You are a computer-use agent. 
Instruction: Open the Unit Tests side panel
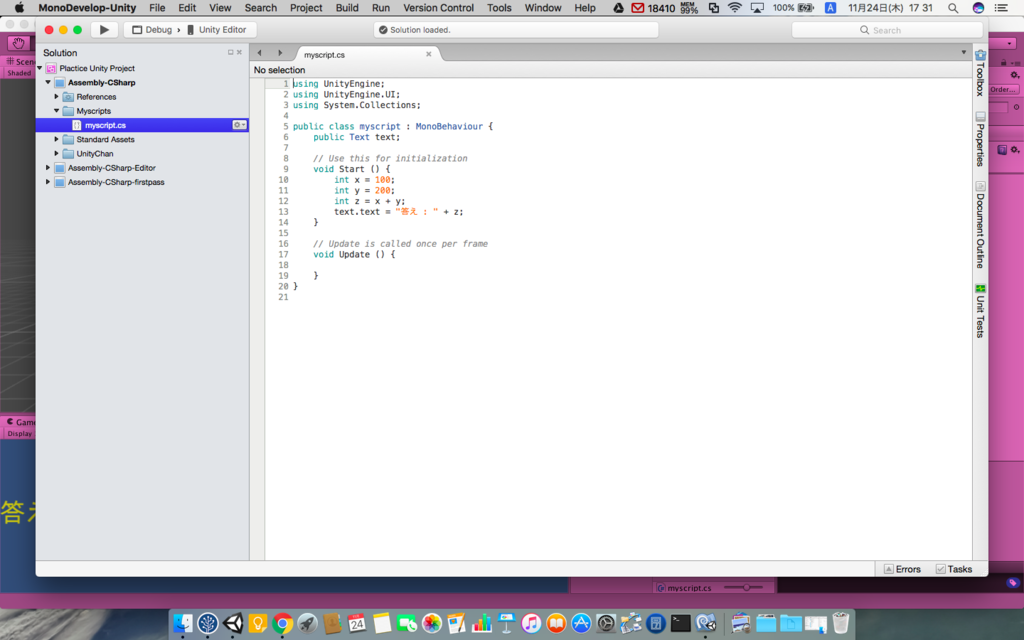980,310
